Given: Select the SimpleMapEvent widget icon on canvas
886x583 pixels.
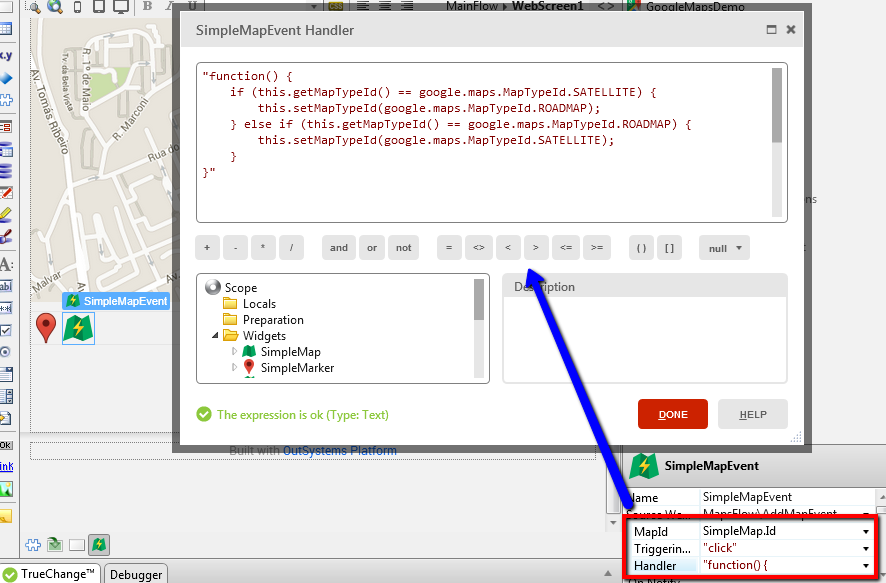Looking at the screenshot, I should click(78, 328).
